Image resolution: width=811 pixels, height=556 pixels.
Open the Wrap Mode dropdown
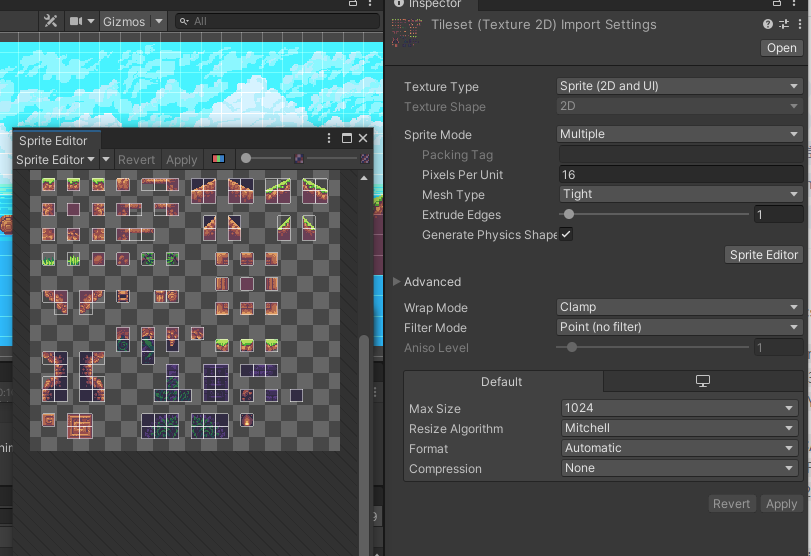tap(679, 307)
